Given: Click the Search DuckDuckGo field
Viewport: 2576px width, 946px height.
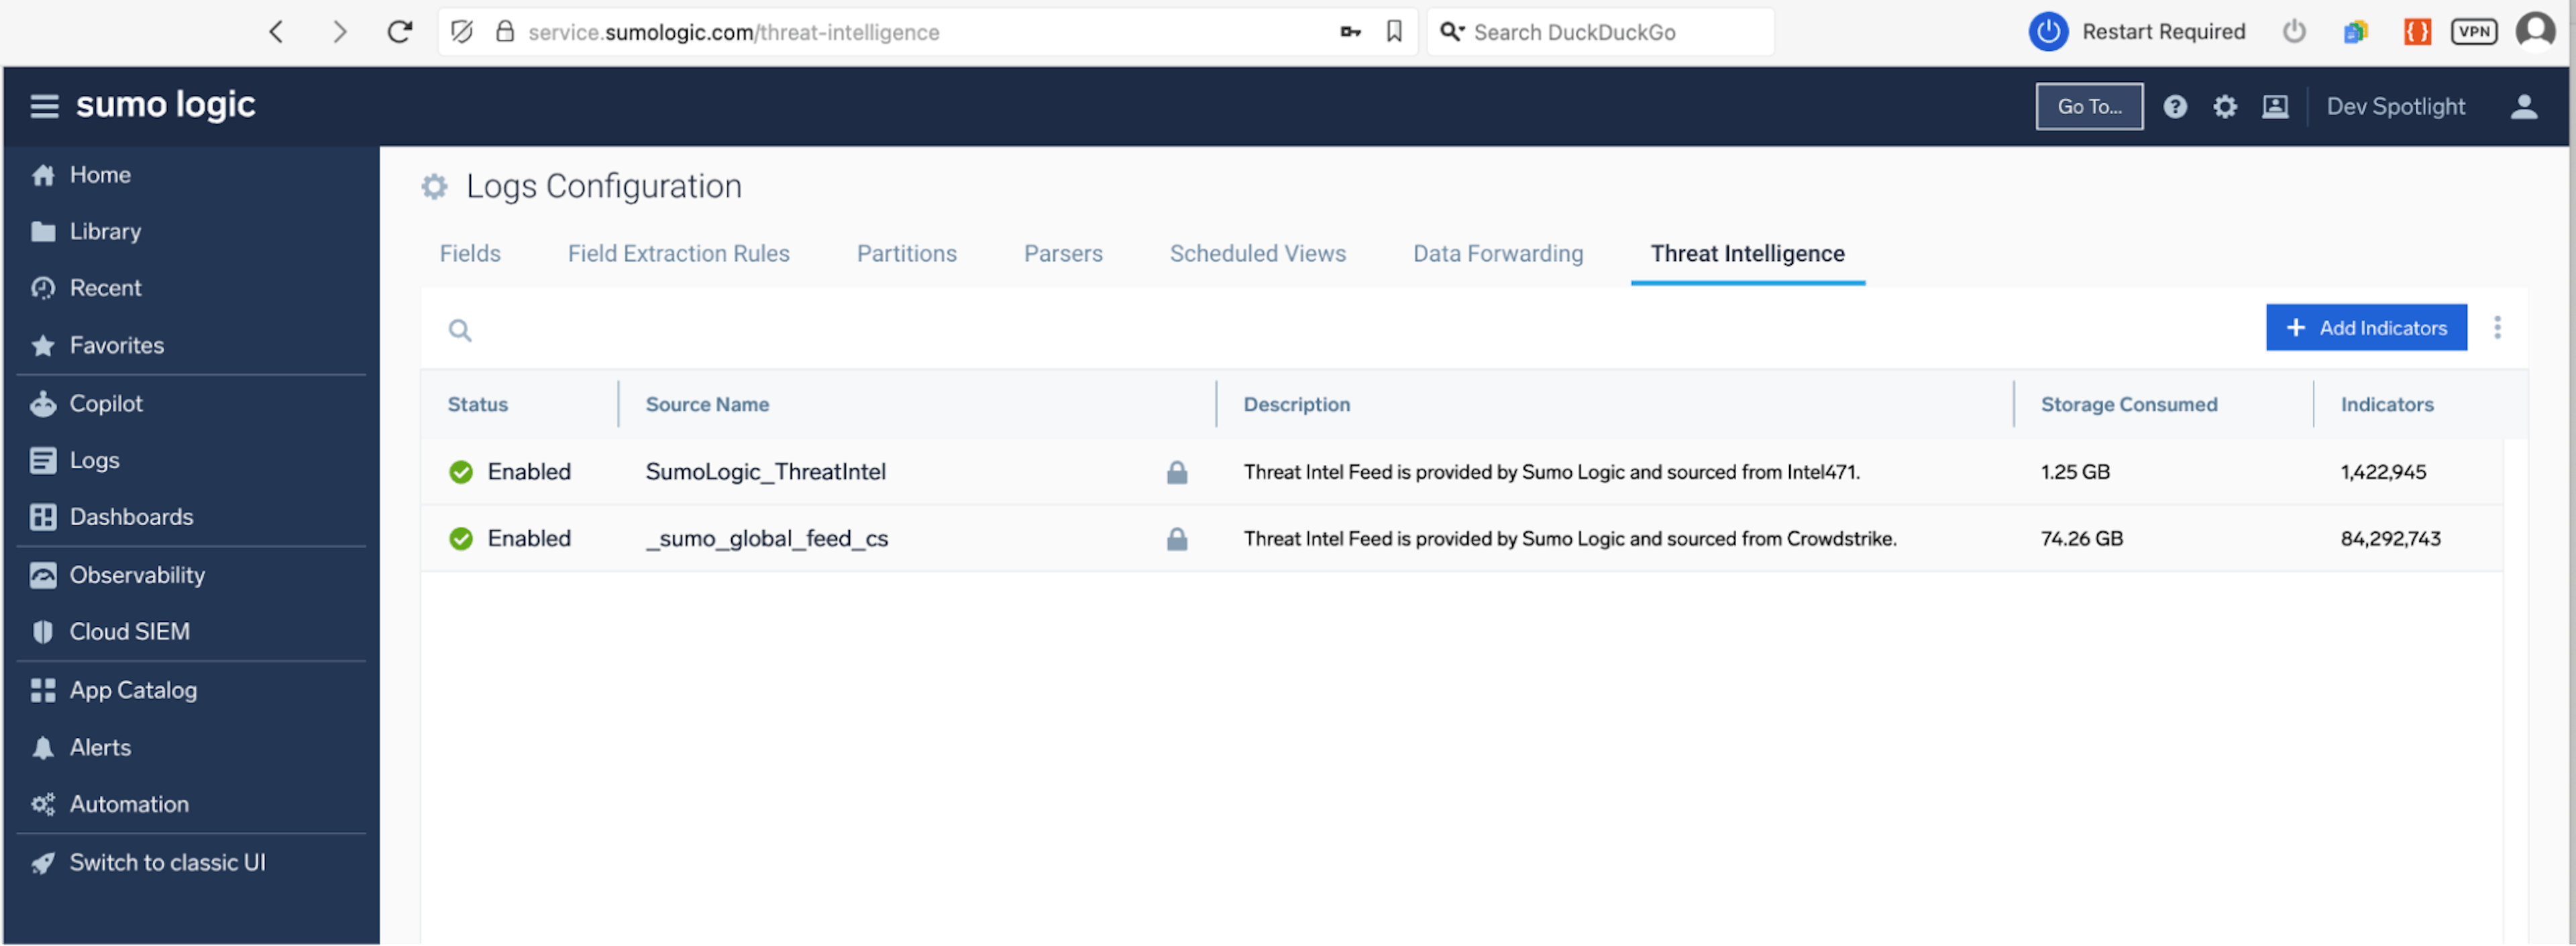Looking at the screenshot, I should [x=1600, y=32].
